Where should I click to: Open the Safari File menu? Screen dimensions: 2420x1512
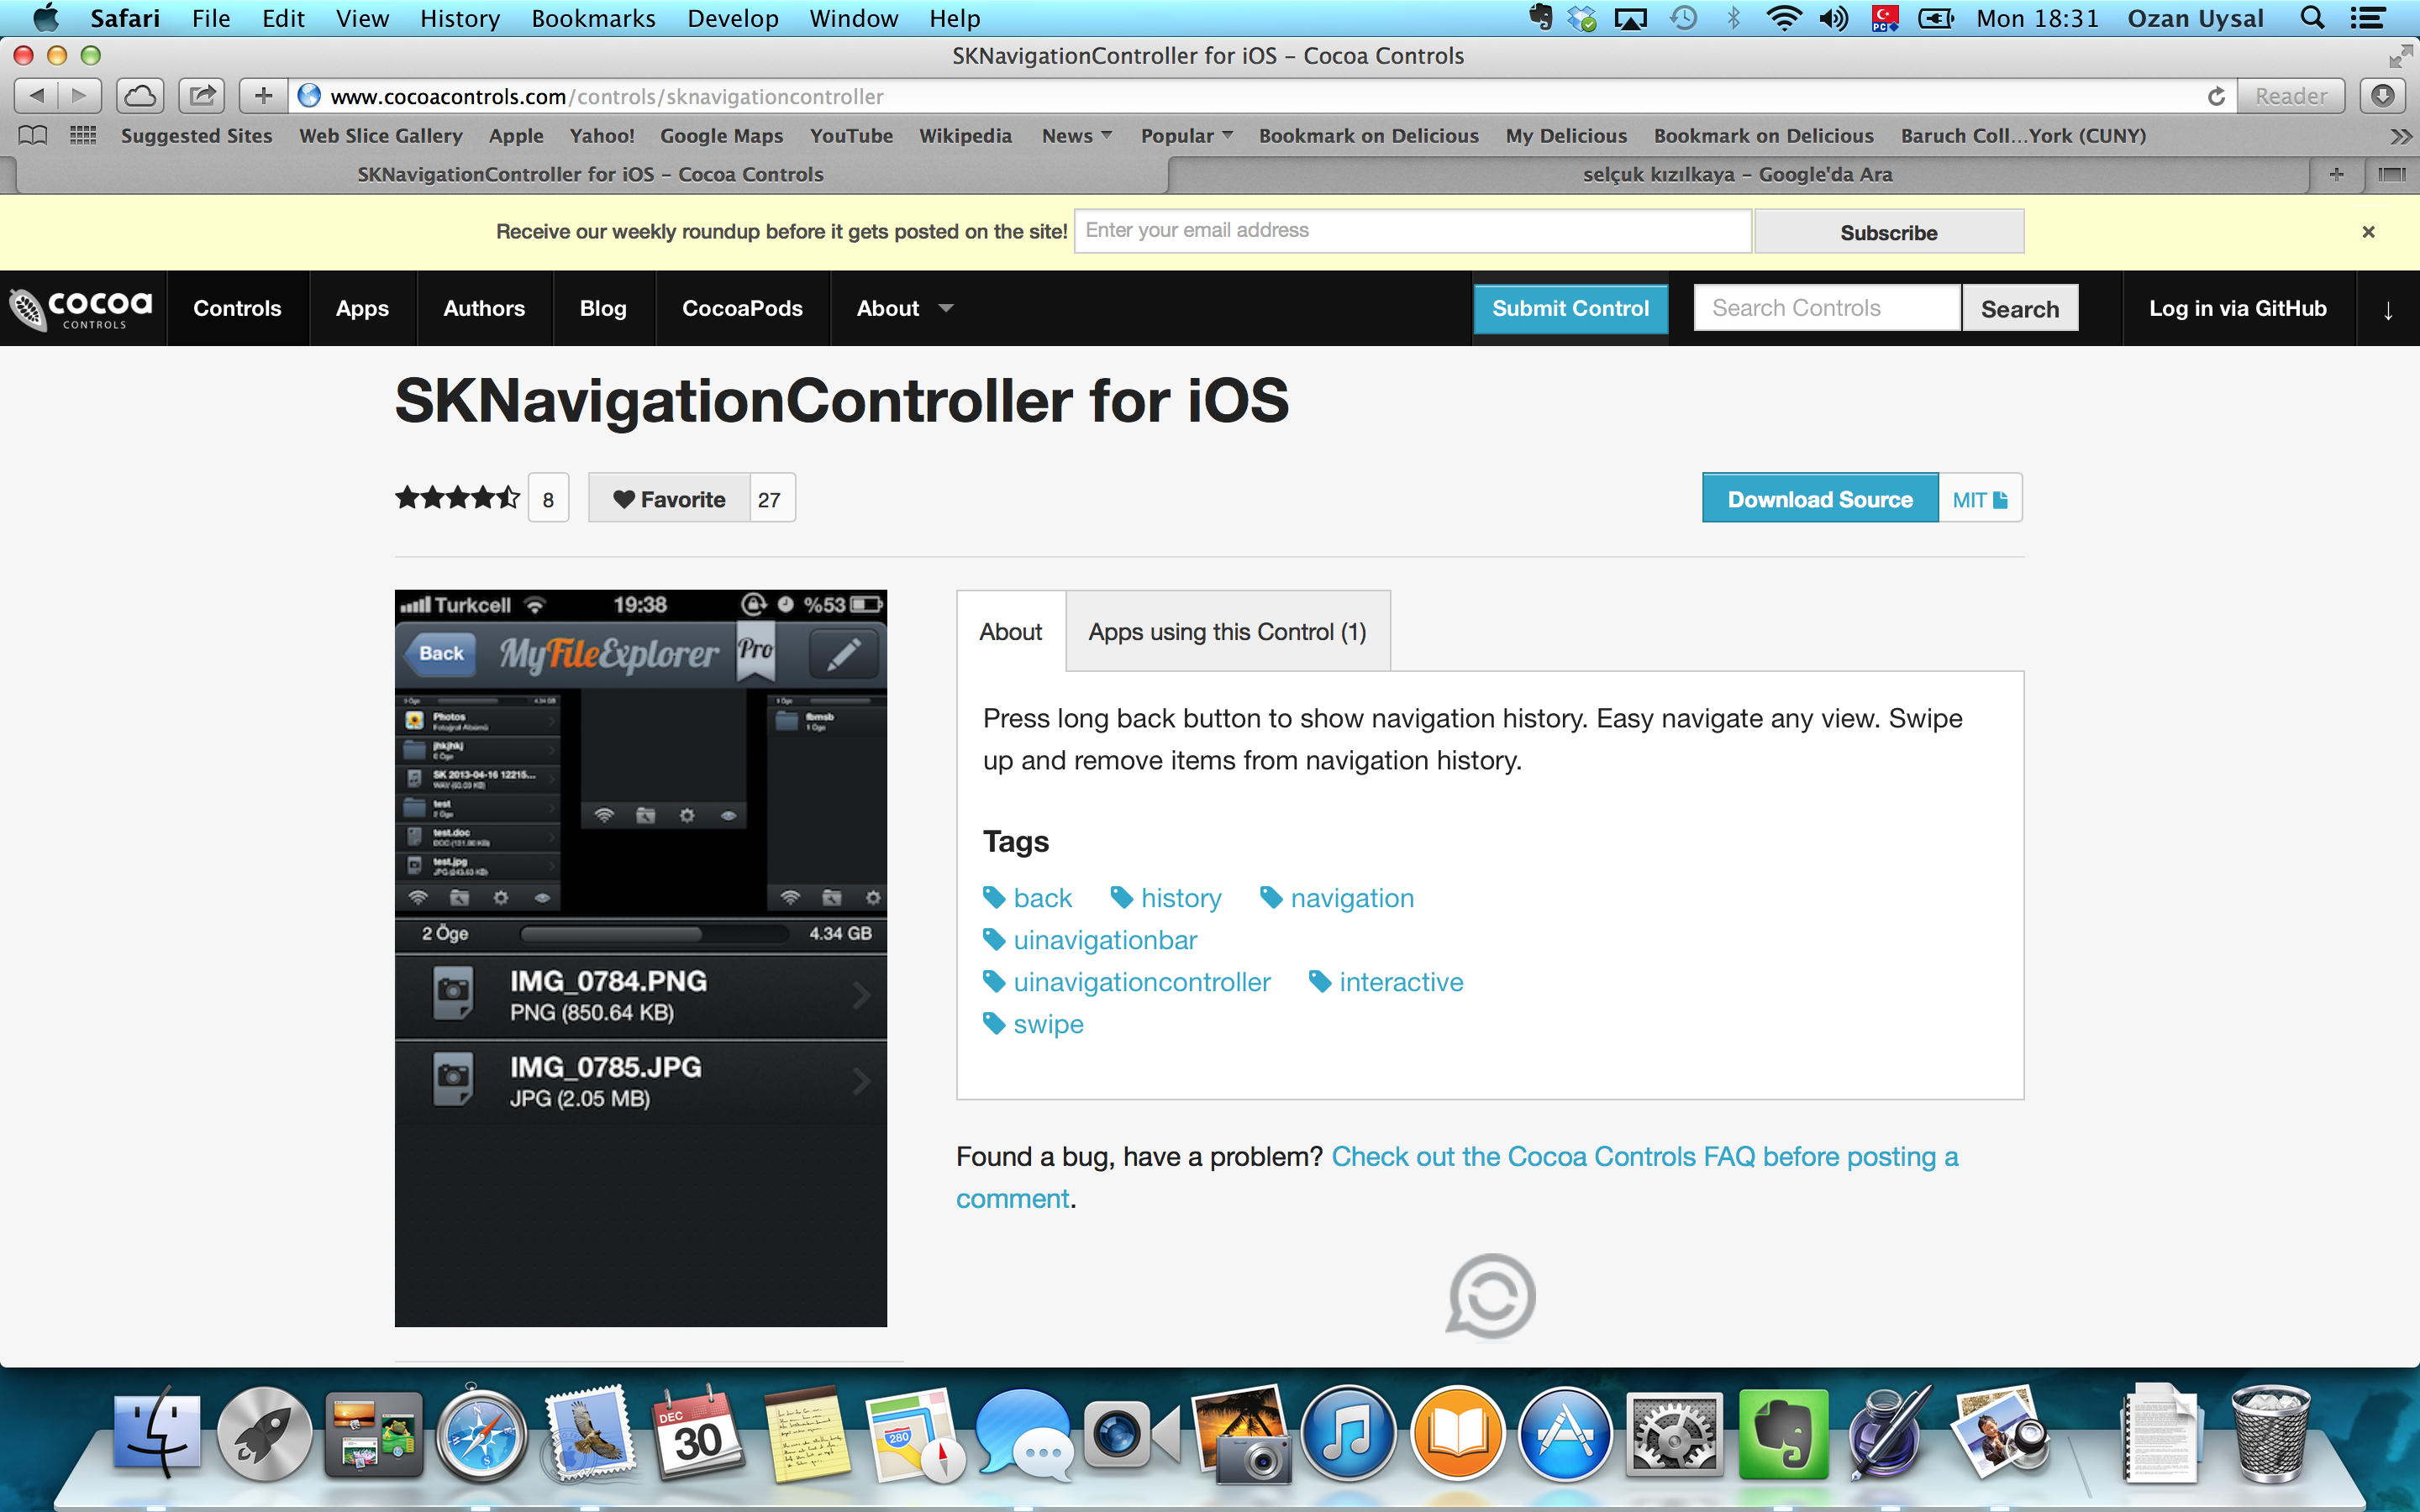coord(211,18)
